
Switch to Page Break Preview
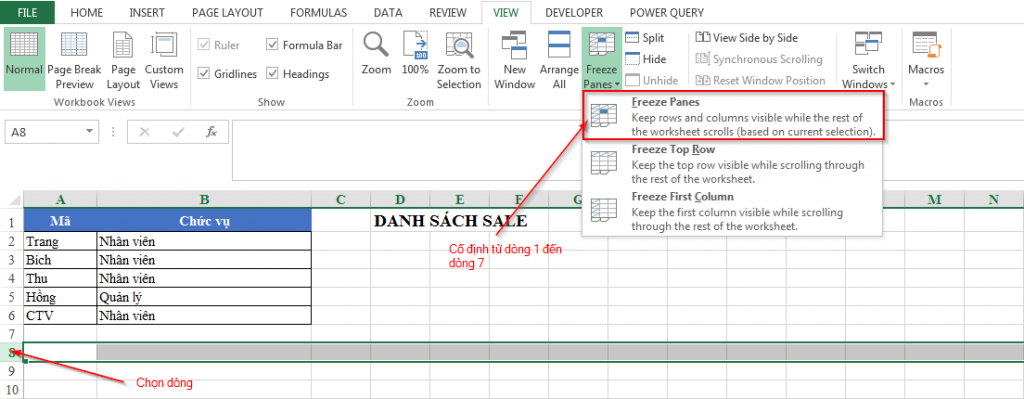coord(74,59)
